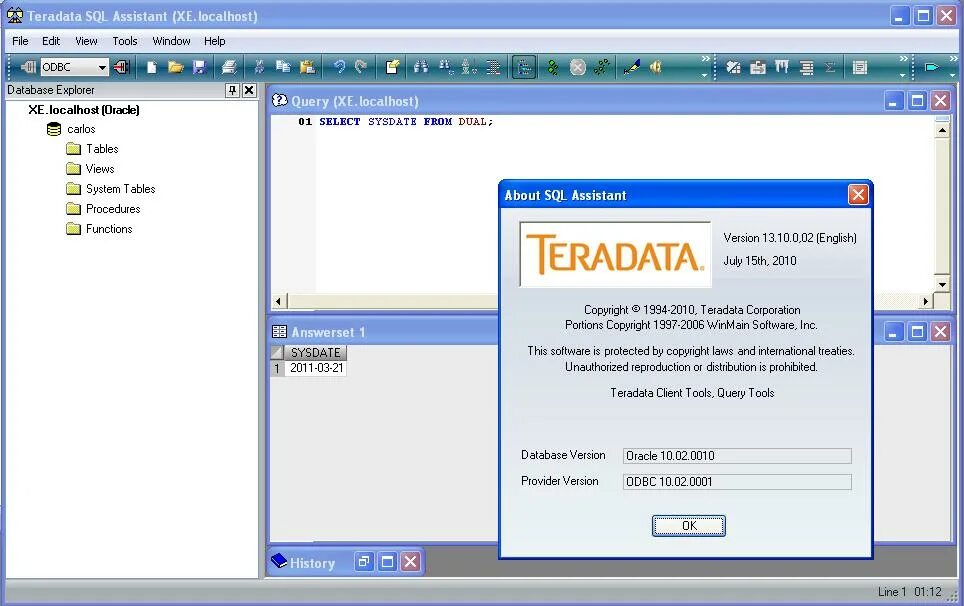Redo action with grey arrow icon
964x606 pixels.
point(361,67)
